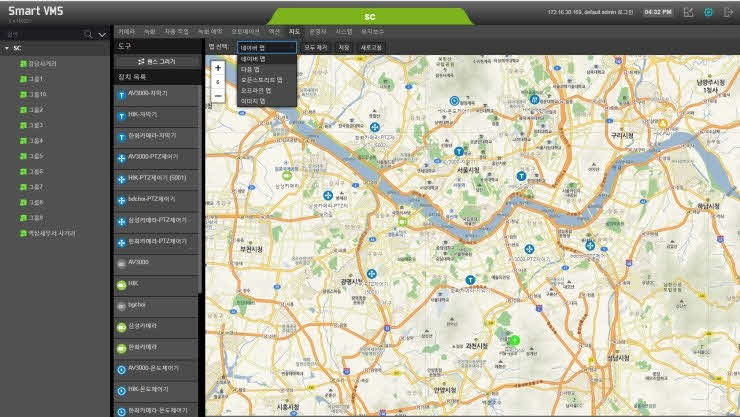
Task: Expand the dropdown chevron next to search
Action: coord(102,33)
